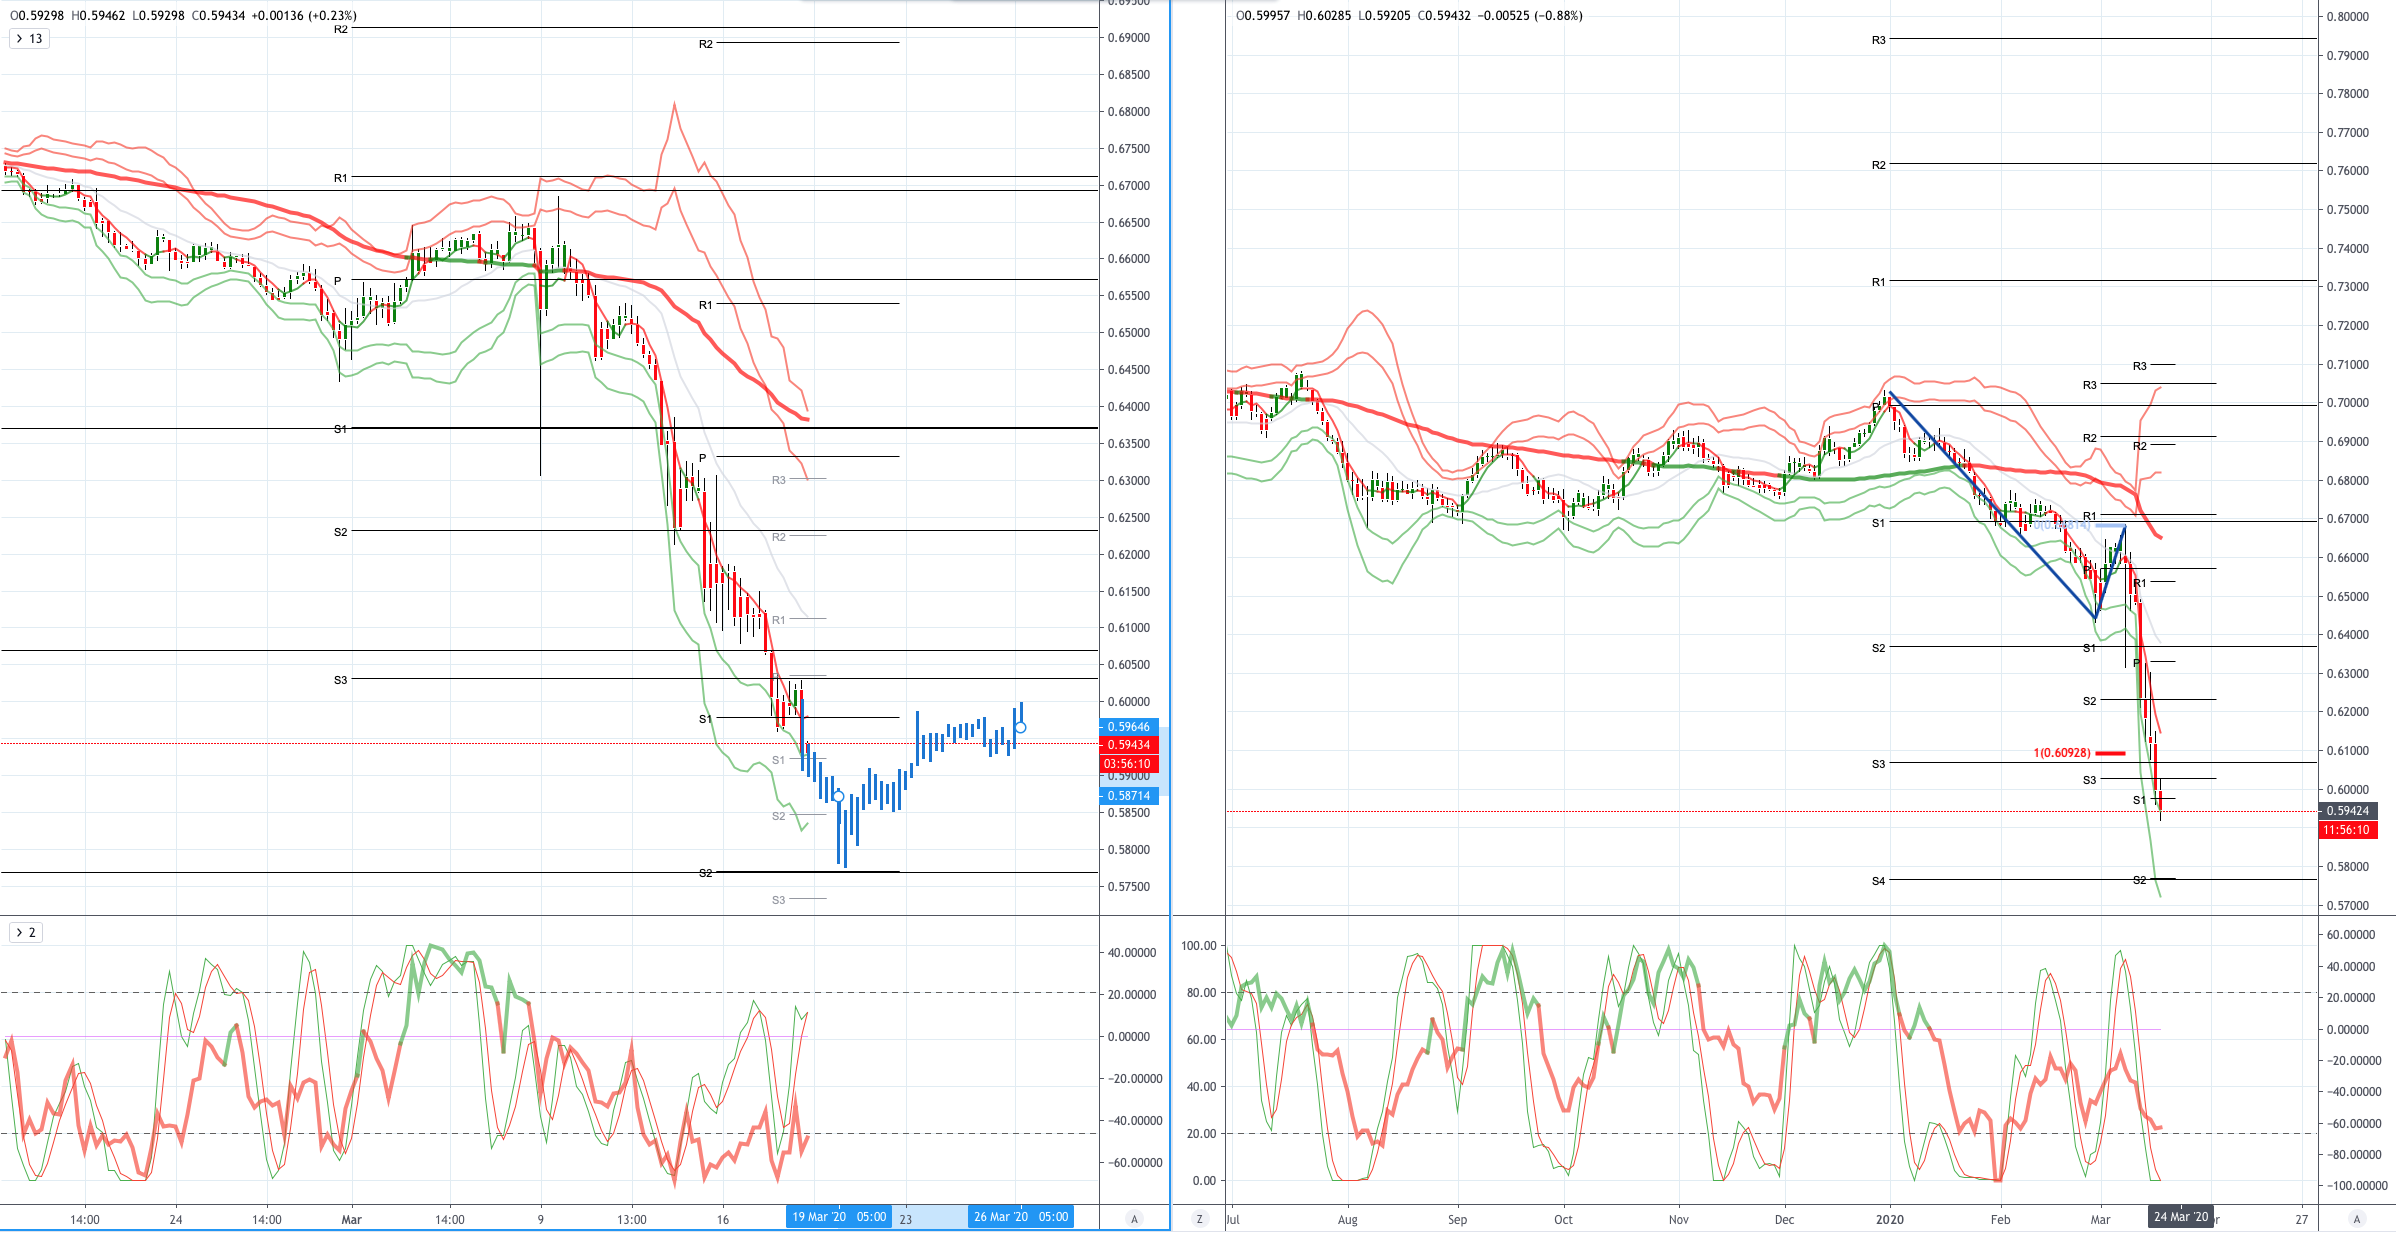This screenshot has height=1233, width=2396.
Task: Click the 24 Mar '20 crosshair date label
Action: point(2181,1217)
